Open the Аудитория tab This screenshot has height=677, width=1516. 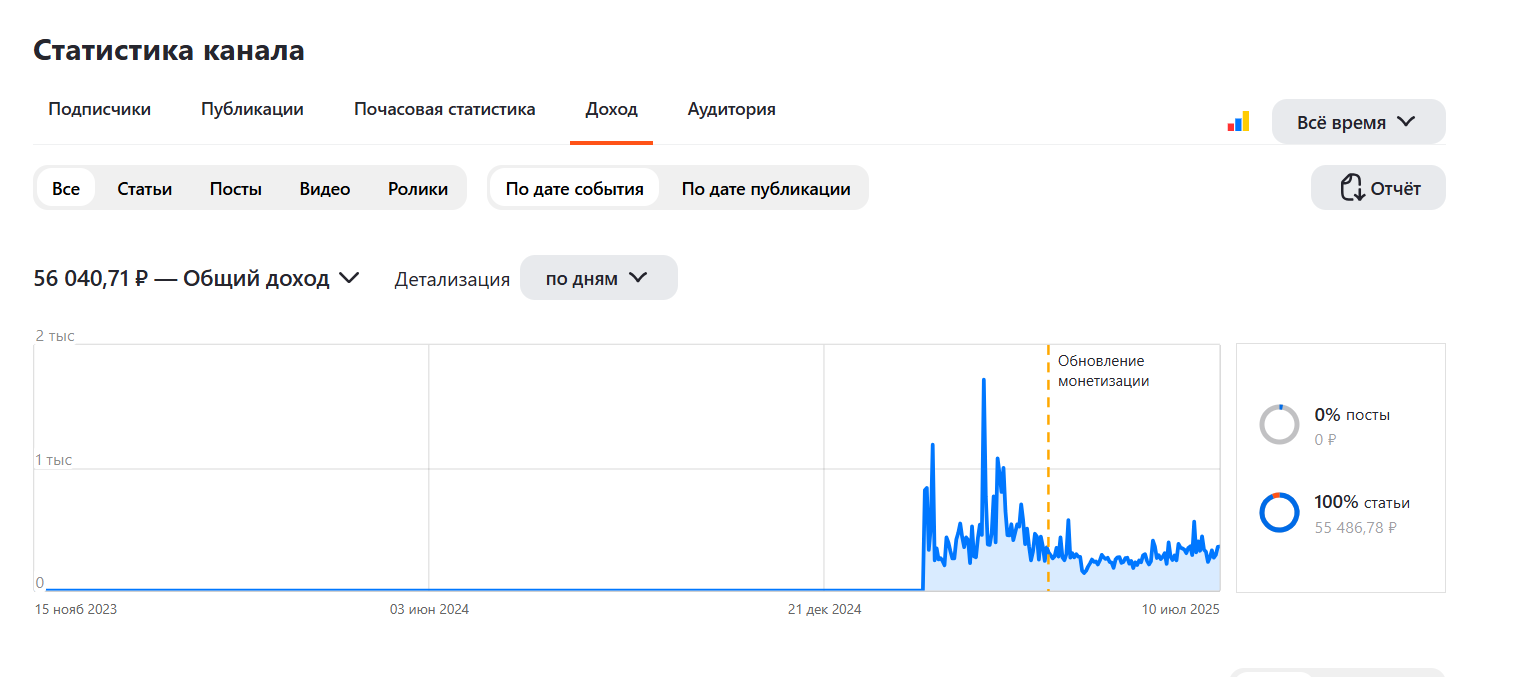click(731, 109)
